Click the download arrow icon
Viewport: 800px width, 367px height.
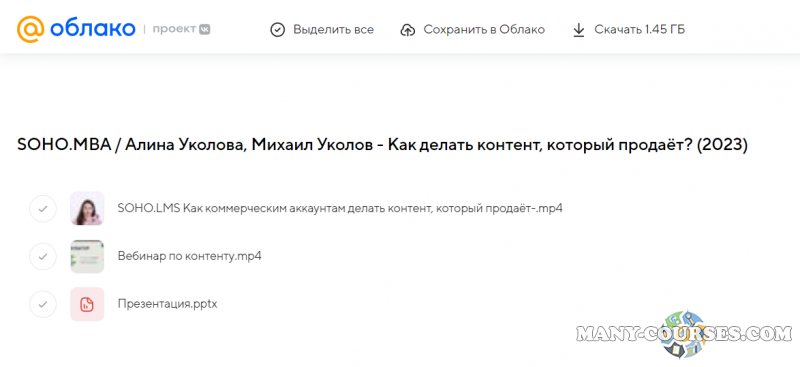578,30
